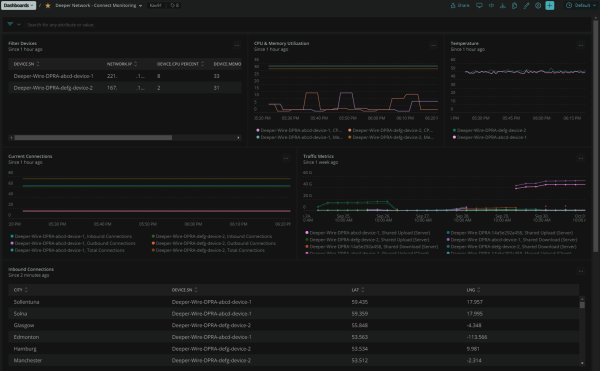Image resolution: width=600 pixels, height=371 pixels.
Task: Enter TV mode via the monitor icon
Action: click(x=479, y=5)
